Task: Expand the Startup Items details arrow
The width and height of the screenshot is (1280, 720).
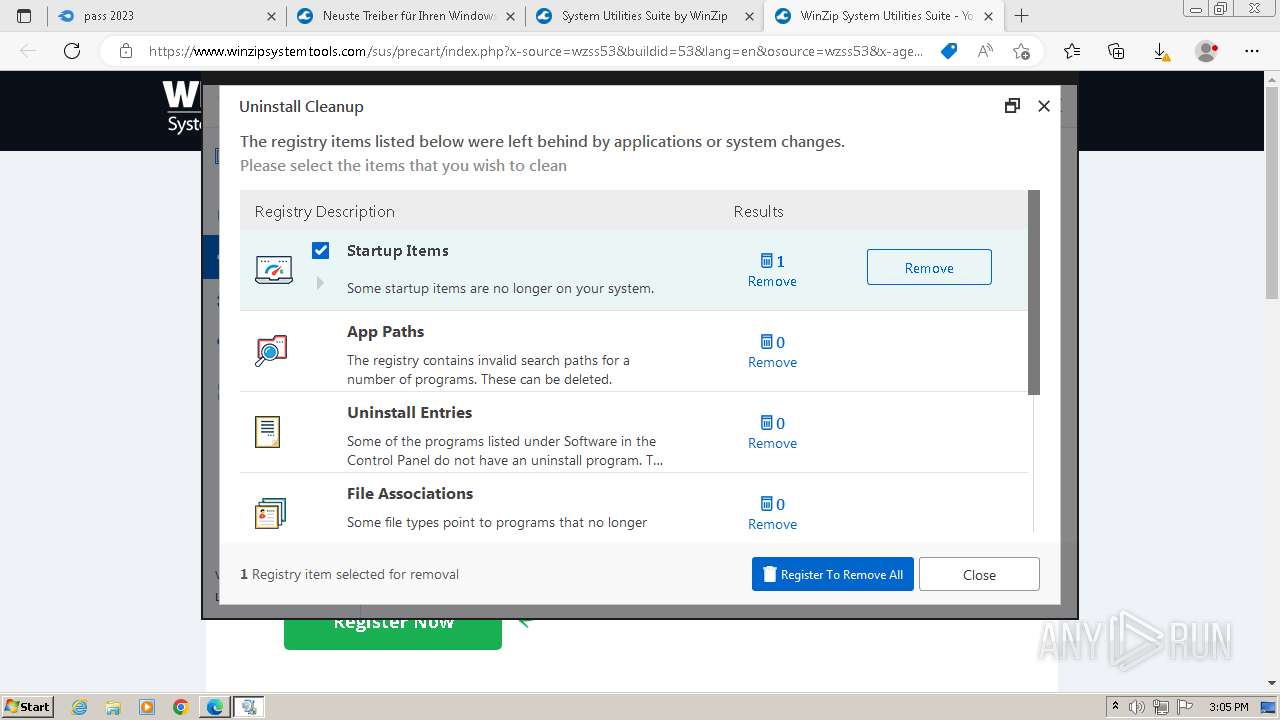Action: 320,283
